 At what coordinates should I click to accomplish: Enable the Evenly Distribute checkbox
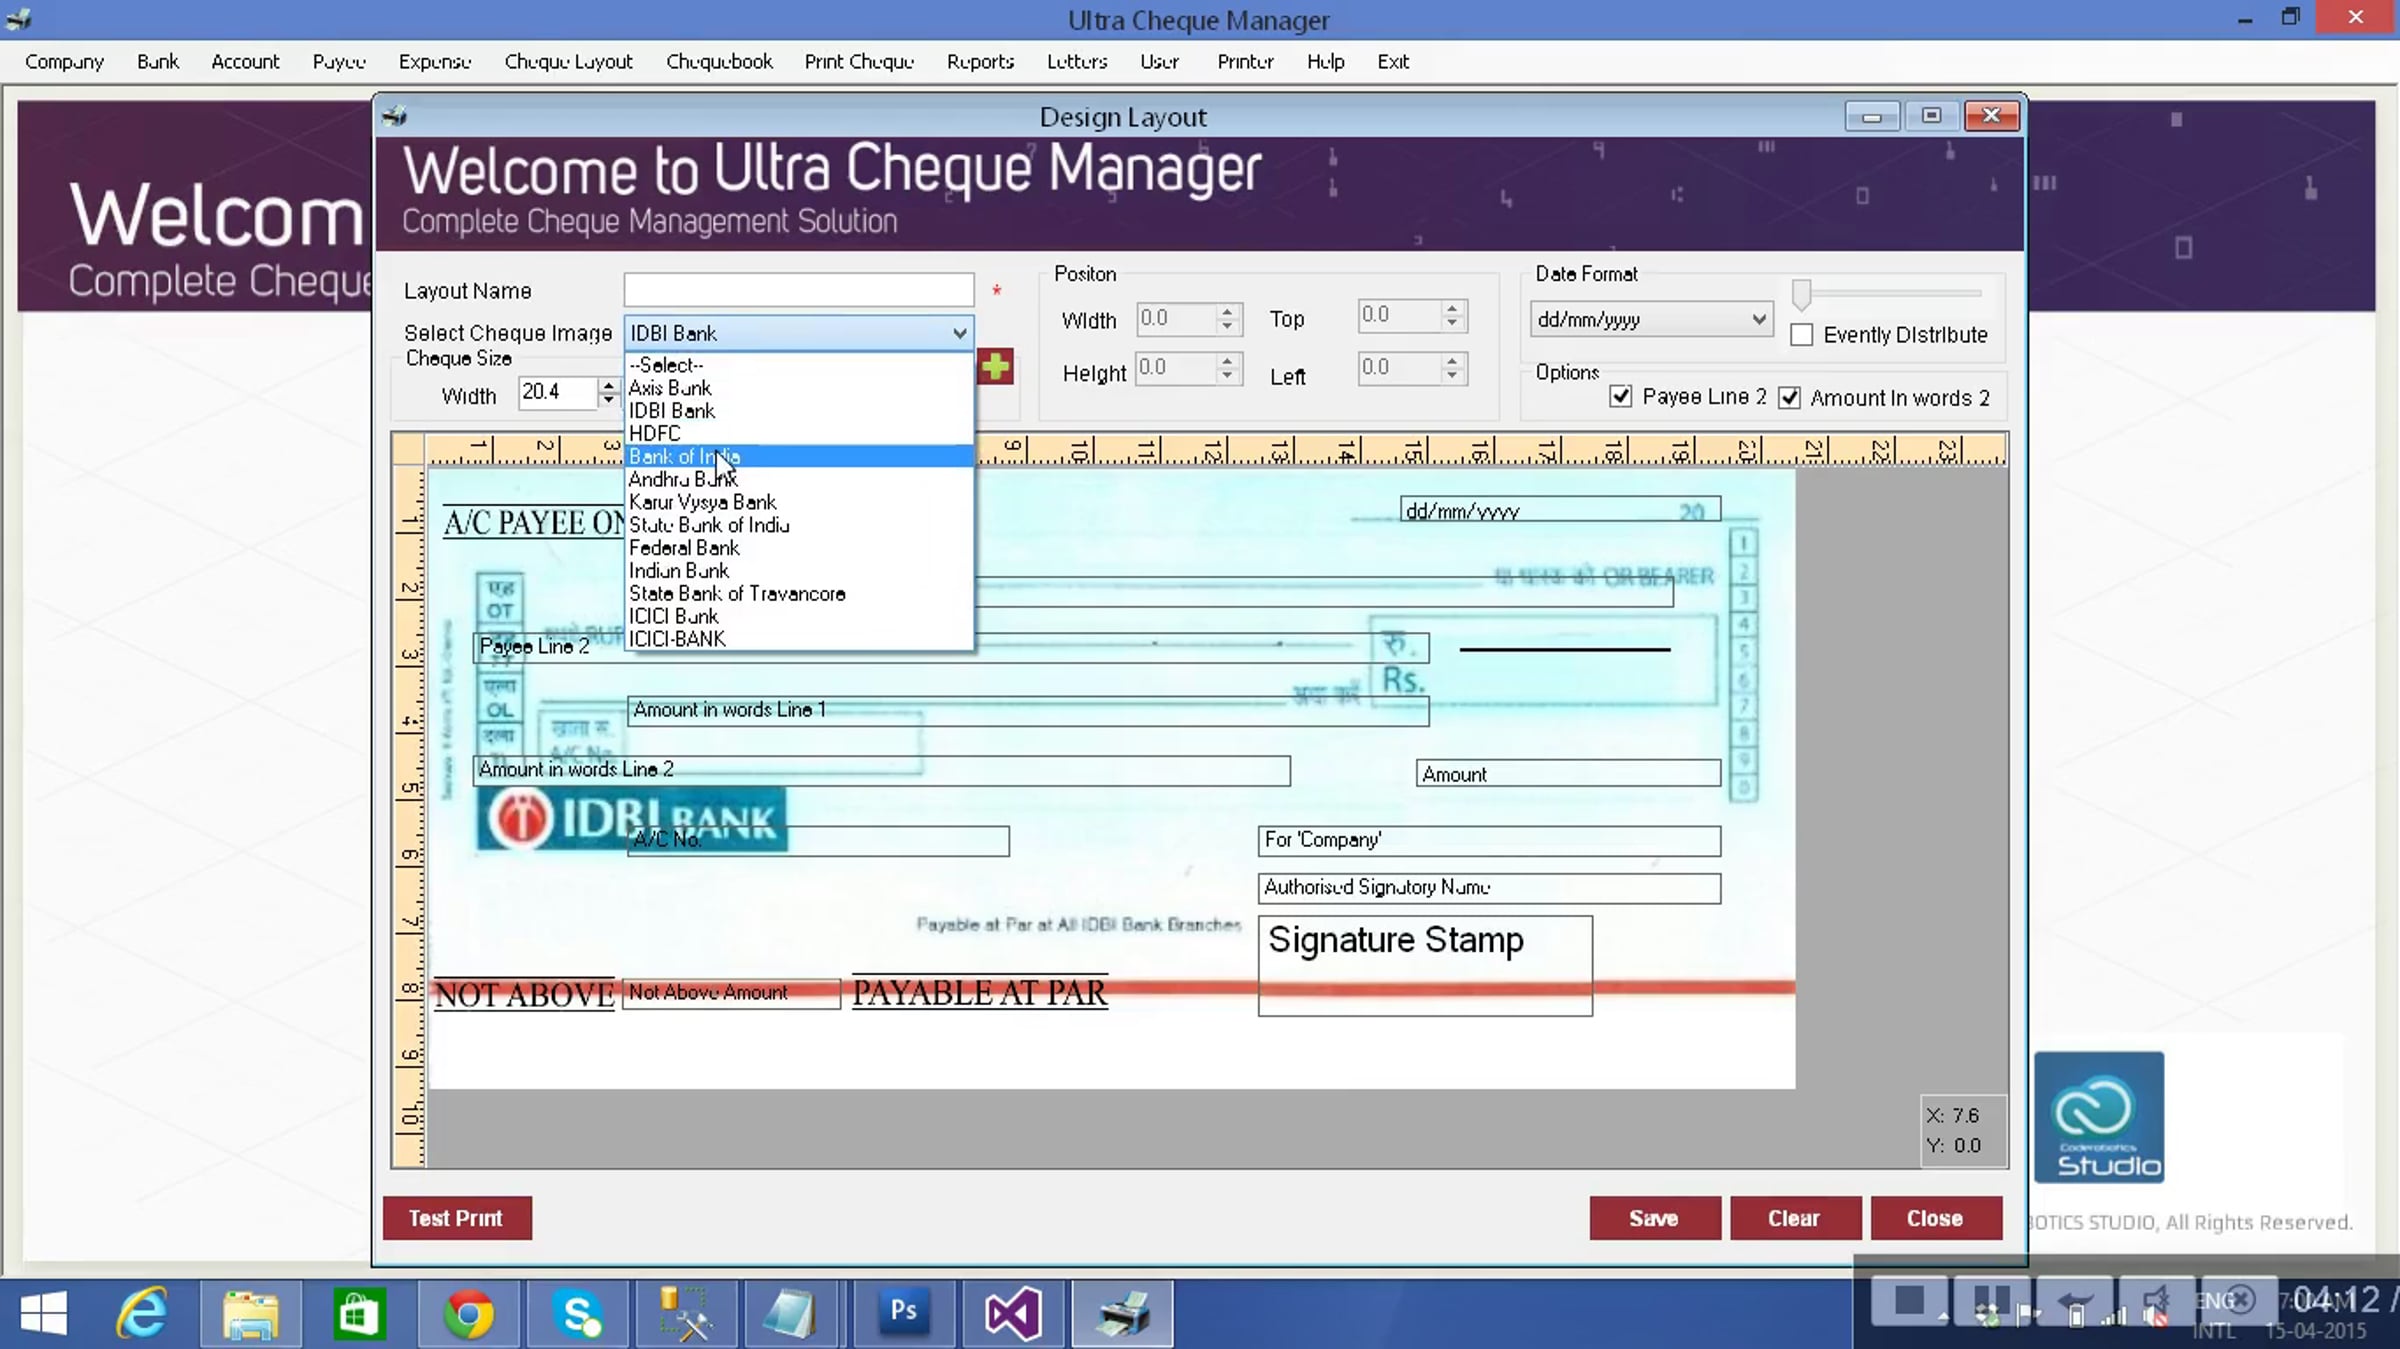(x=1802, y=335)
